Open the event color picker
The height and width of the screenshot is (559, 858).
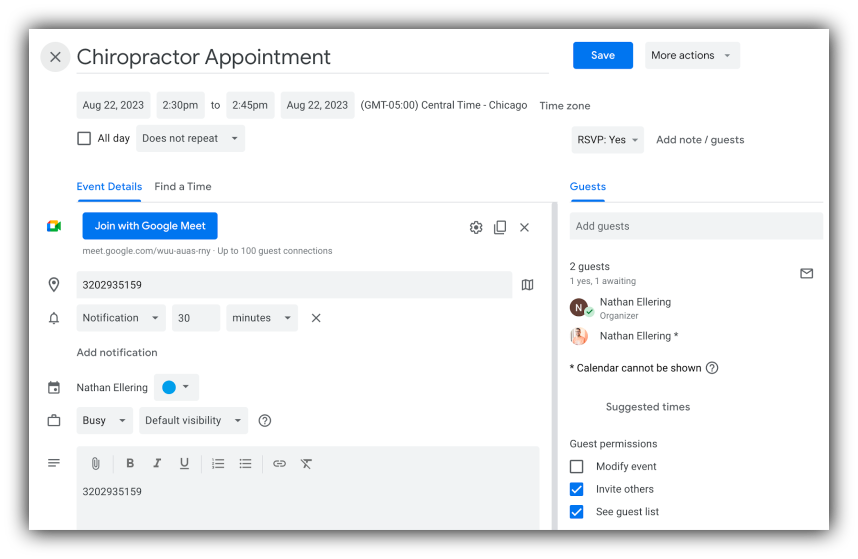[176, 387]
